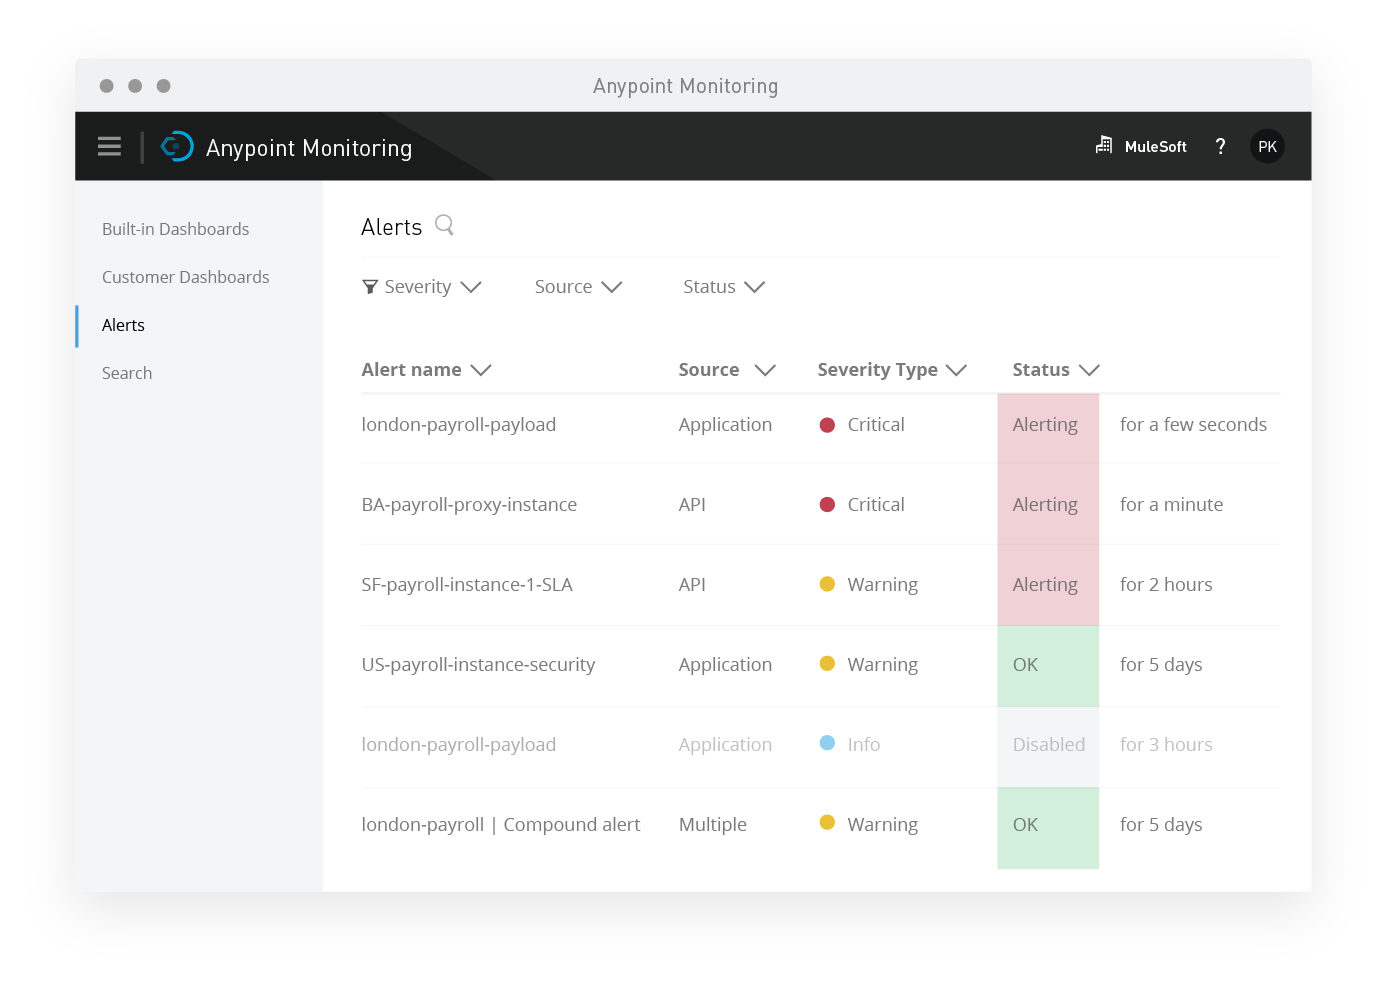
Task: Click the filter funnel icon beside Severity
Action: coord(369,286)
